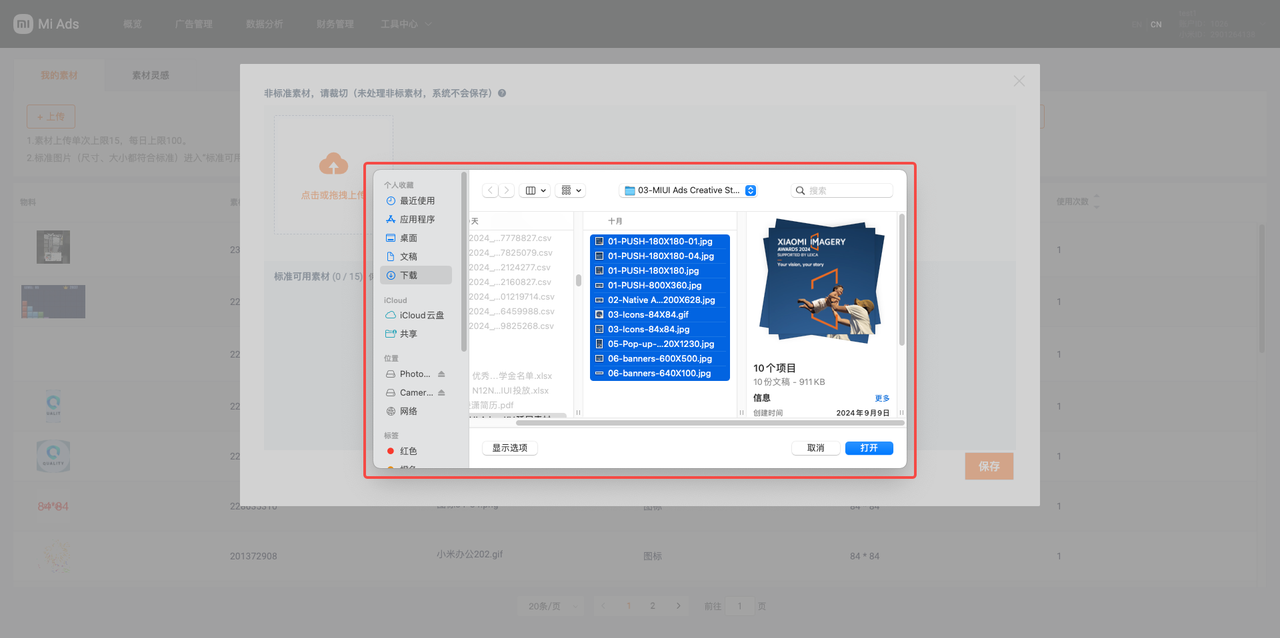Open 应用程序 (Applications) in sidebar
This screenshot has width=1280, height=638.
pos(416,219)
